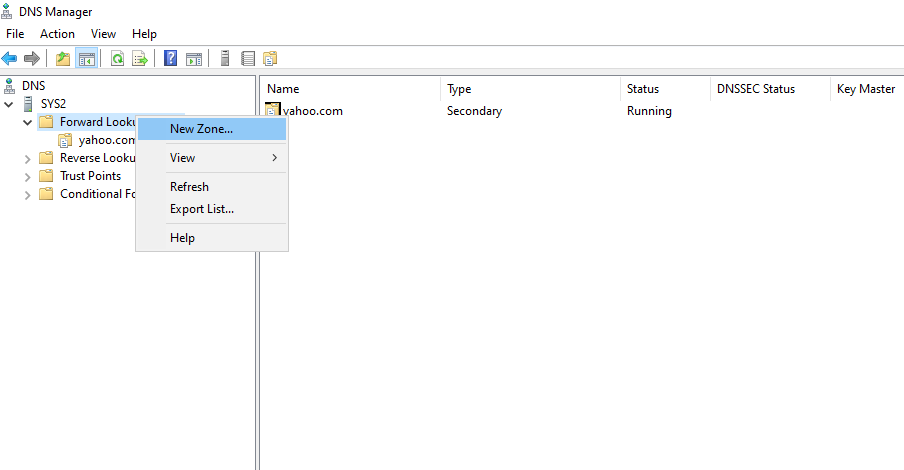The width and height of the screenshot is (904, 470).
Task: Select yahoo.com name in list pane
Action: 313,111
